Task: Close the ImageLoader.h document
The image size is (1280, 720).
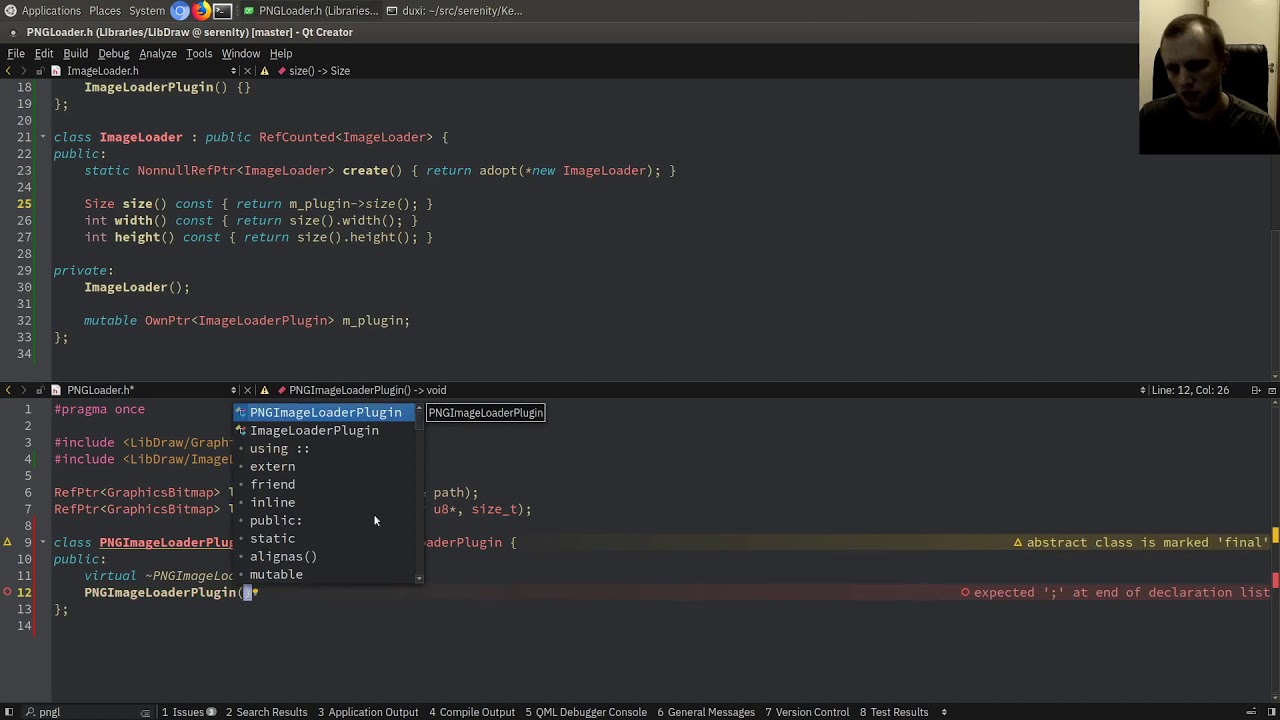Action: [248, 71]
